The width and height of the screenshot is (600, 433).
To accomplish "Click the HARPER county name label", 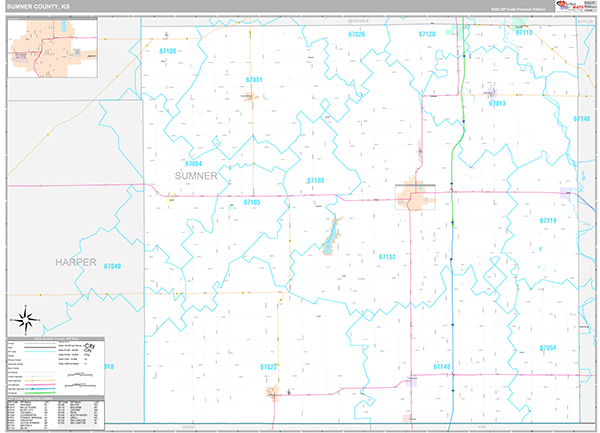I will tap(76, 262).
